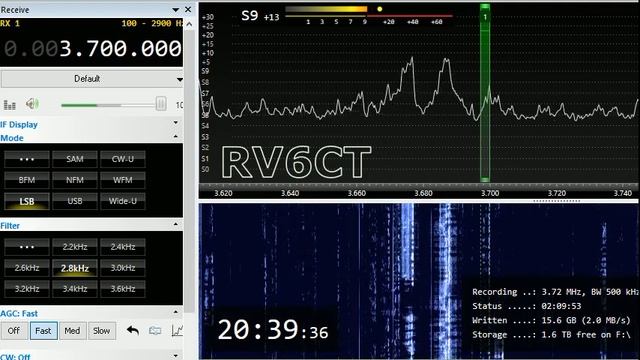Click 3.720 on the frequency scale

pos(557,193)
